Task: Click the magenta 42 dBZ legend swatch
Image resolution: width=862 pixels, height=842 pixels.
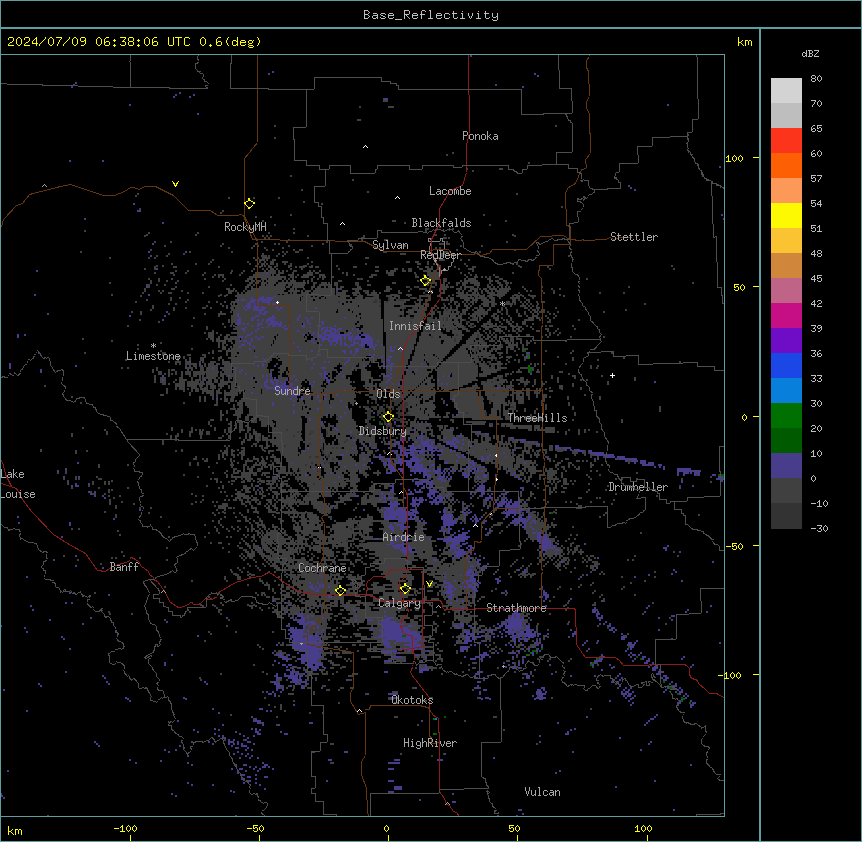Action: 786,315
